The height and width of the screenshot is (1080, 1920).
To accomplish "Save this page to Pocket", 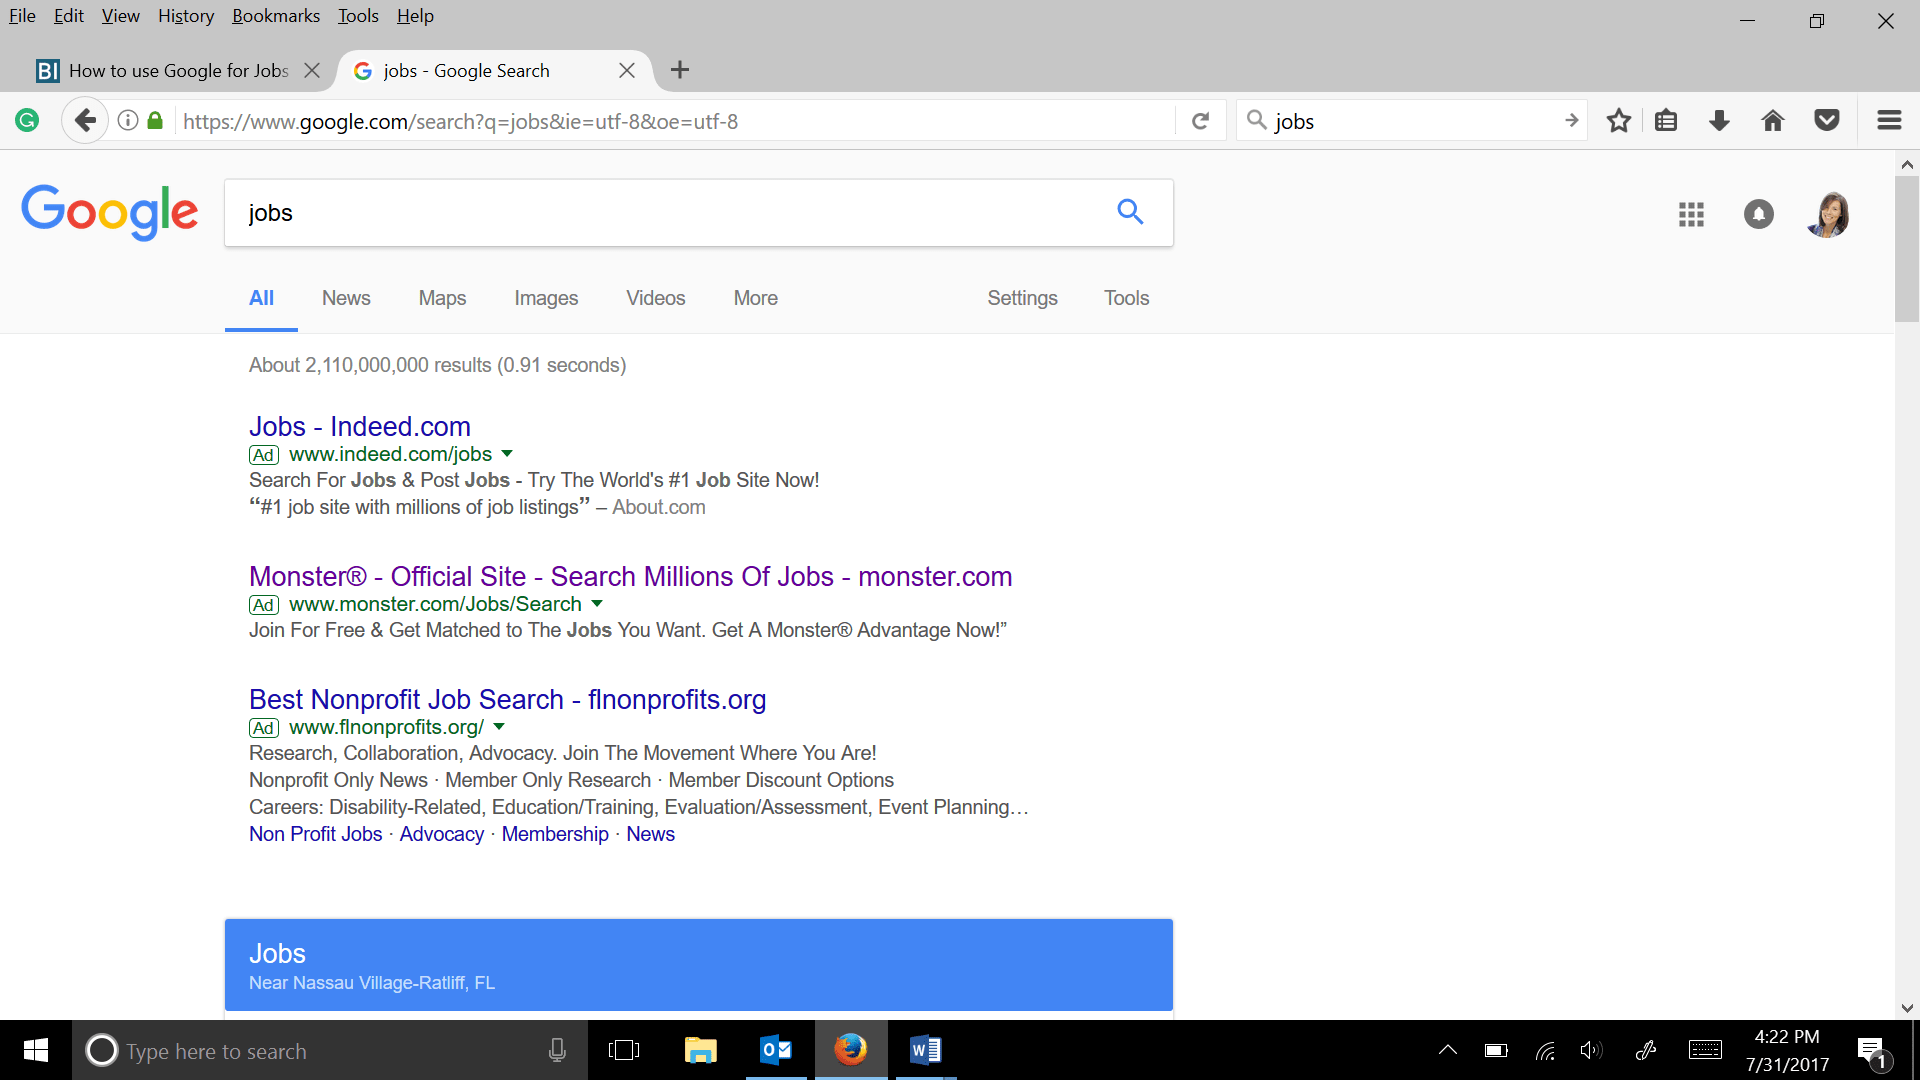I will [x=1827, y=120].
